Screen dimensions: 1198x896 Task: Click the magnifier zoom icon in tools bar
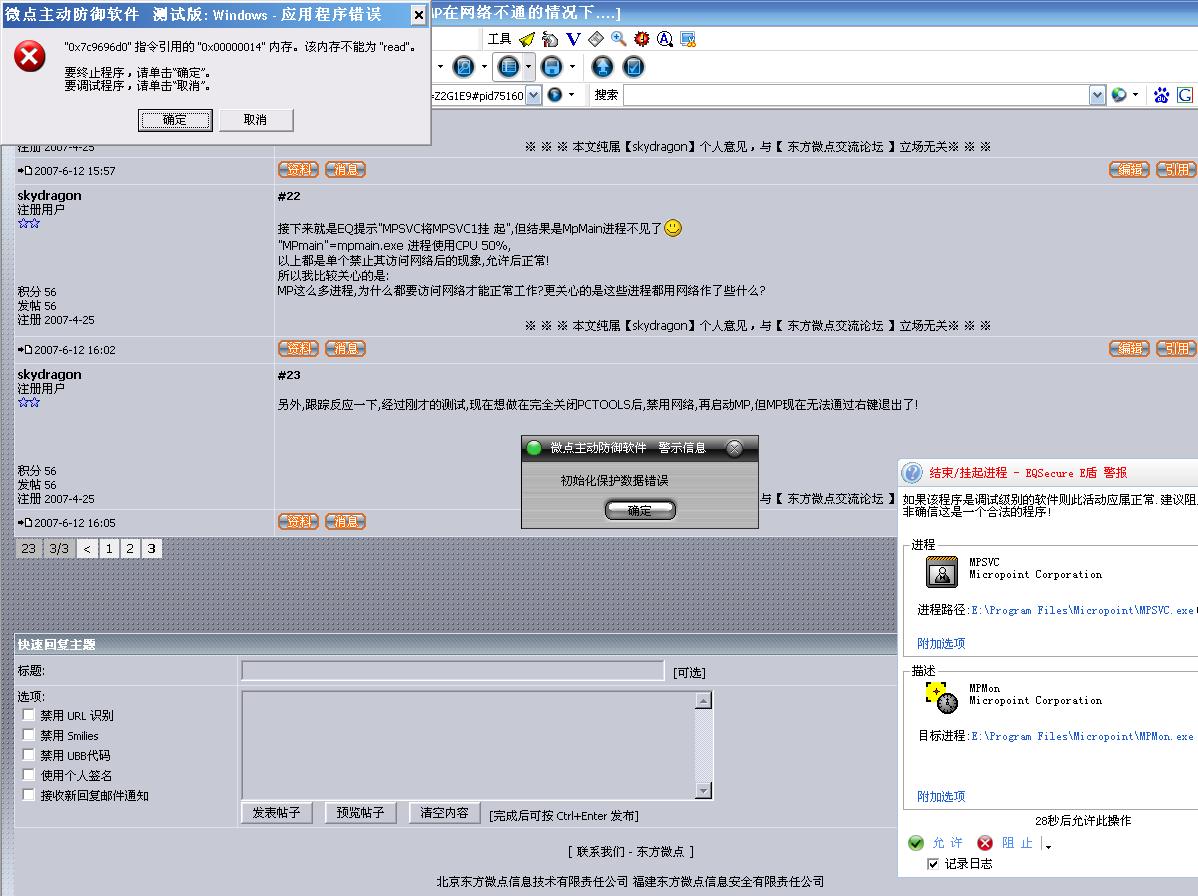pyautogui.click(x=619, y=39)
